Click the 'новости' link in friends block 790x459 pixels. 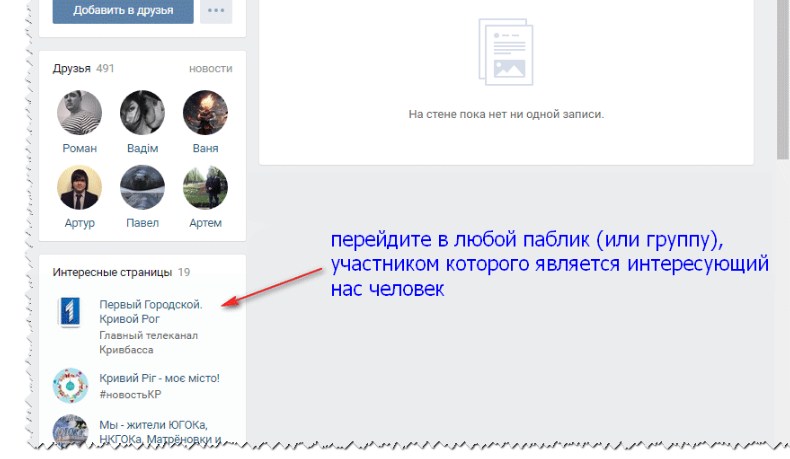(x=211, y=69)
